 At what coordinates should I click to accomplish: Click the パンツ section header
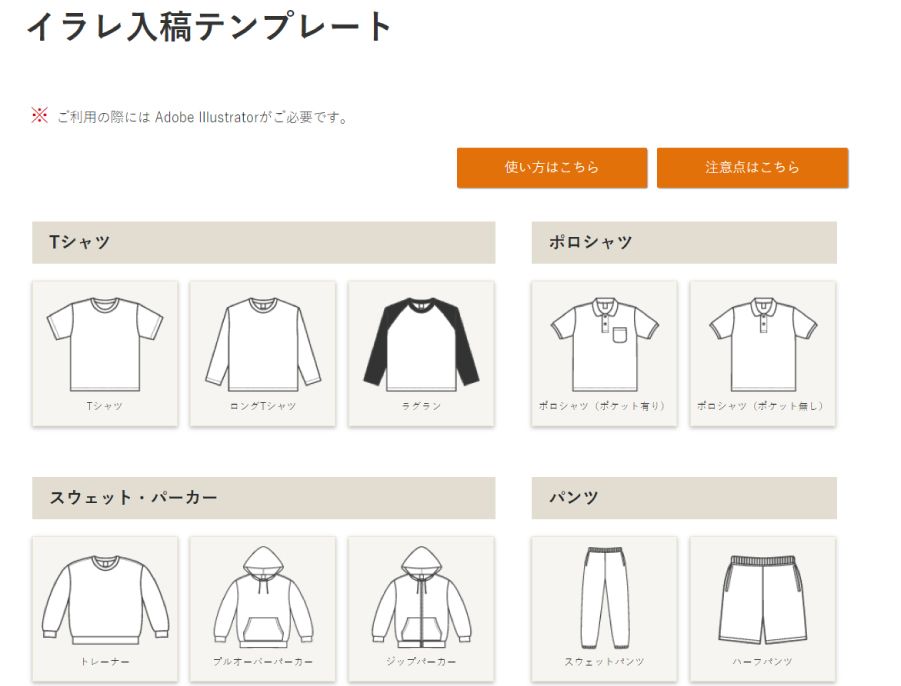click(x=684, y=498)
